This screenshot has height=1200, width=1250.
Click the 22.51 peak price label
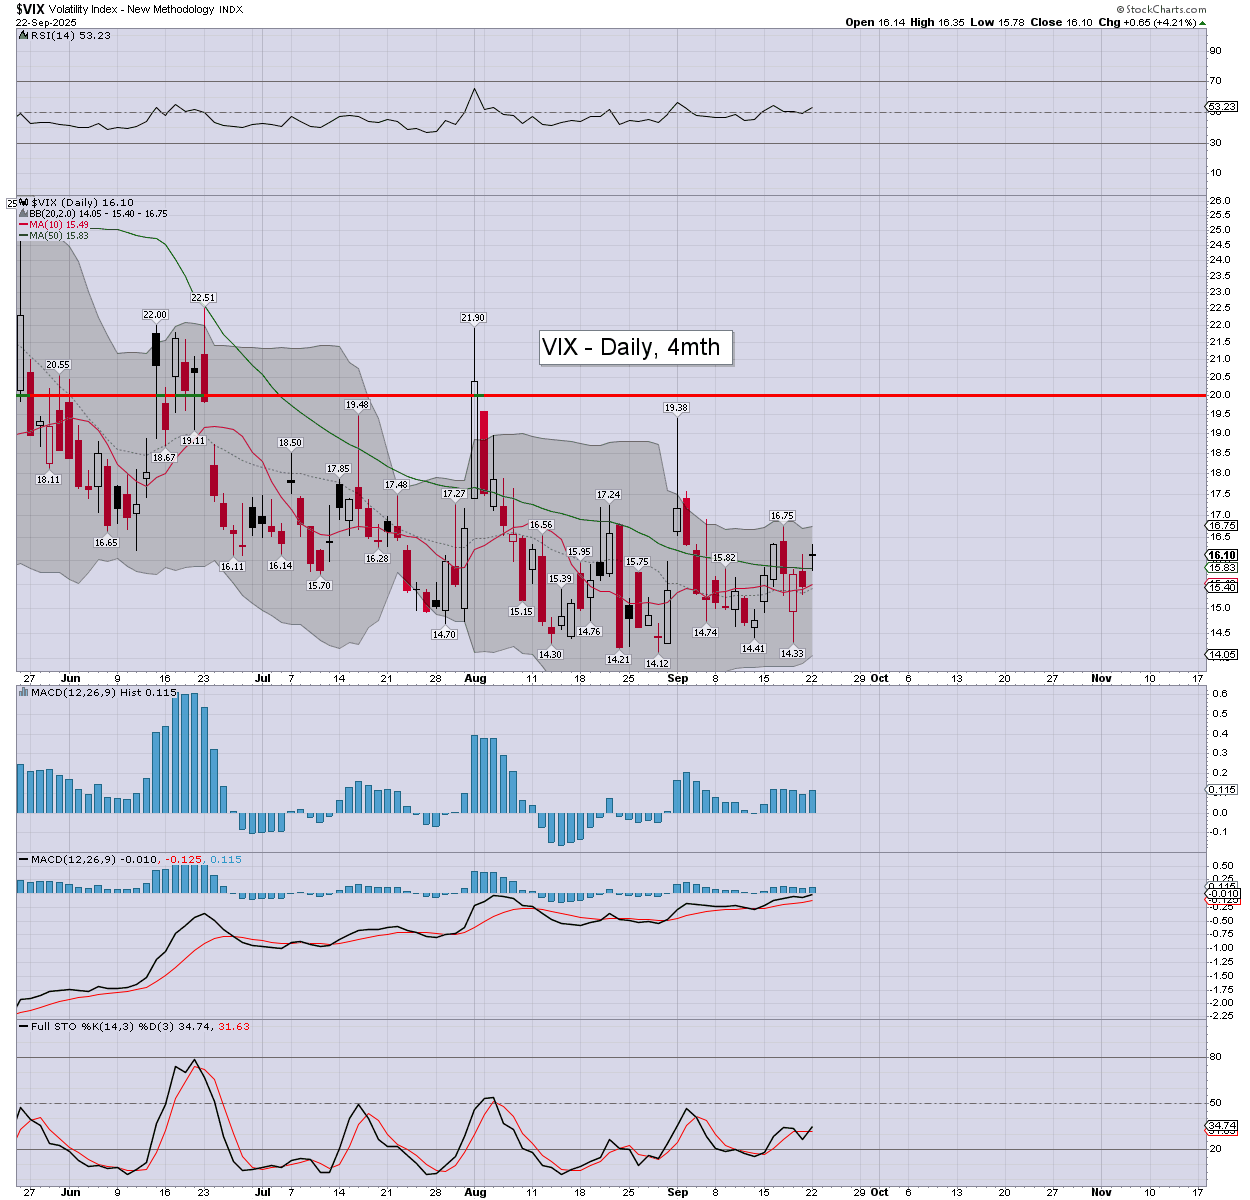coord(203,298)
